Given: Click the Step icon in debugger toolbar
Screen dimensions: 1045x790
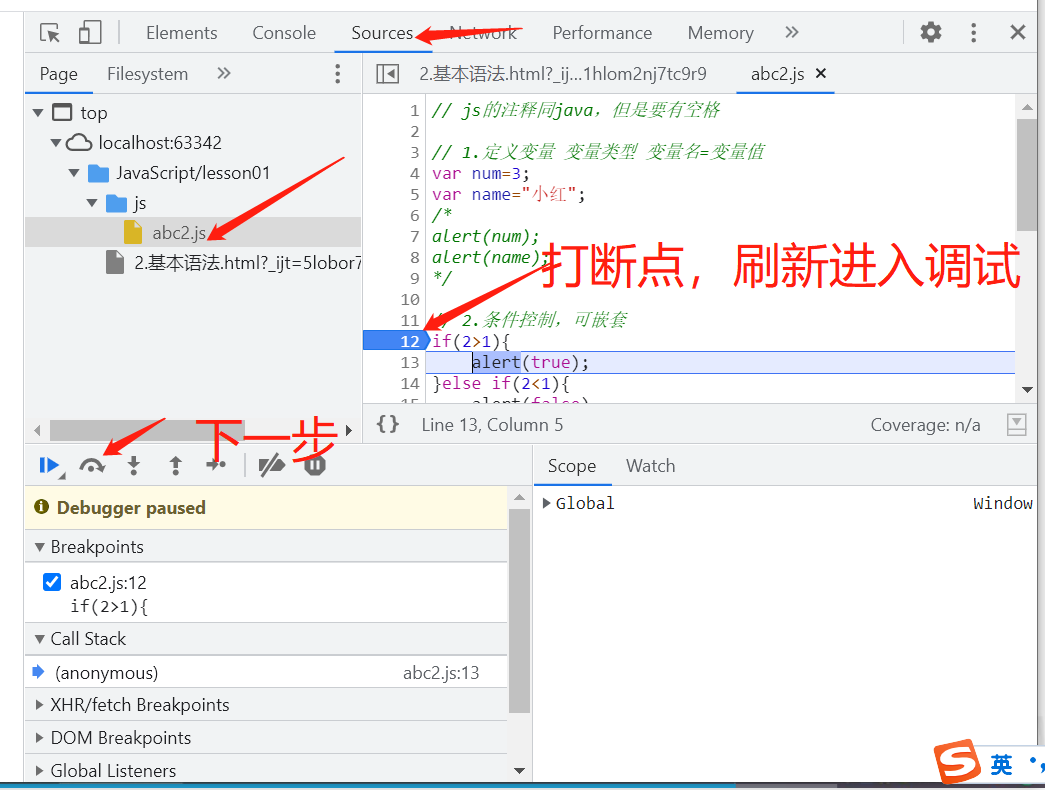Looking at the screenshot, I should (216, 465).
